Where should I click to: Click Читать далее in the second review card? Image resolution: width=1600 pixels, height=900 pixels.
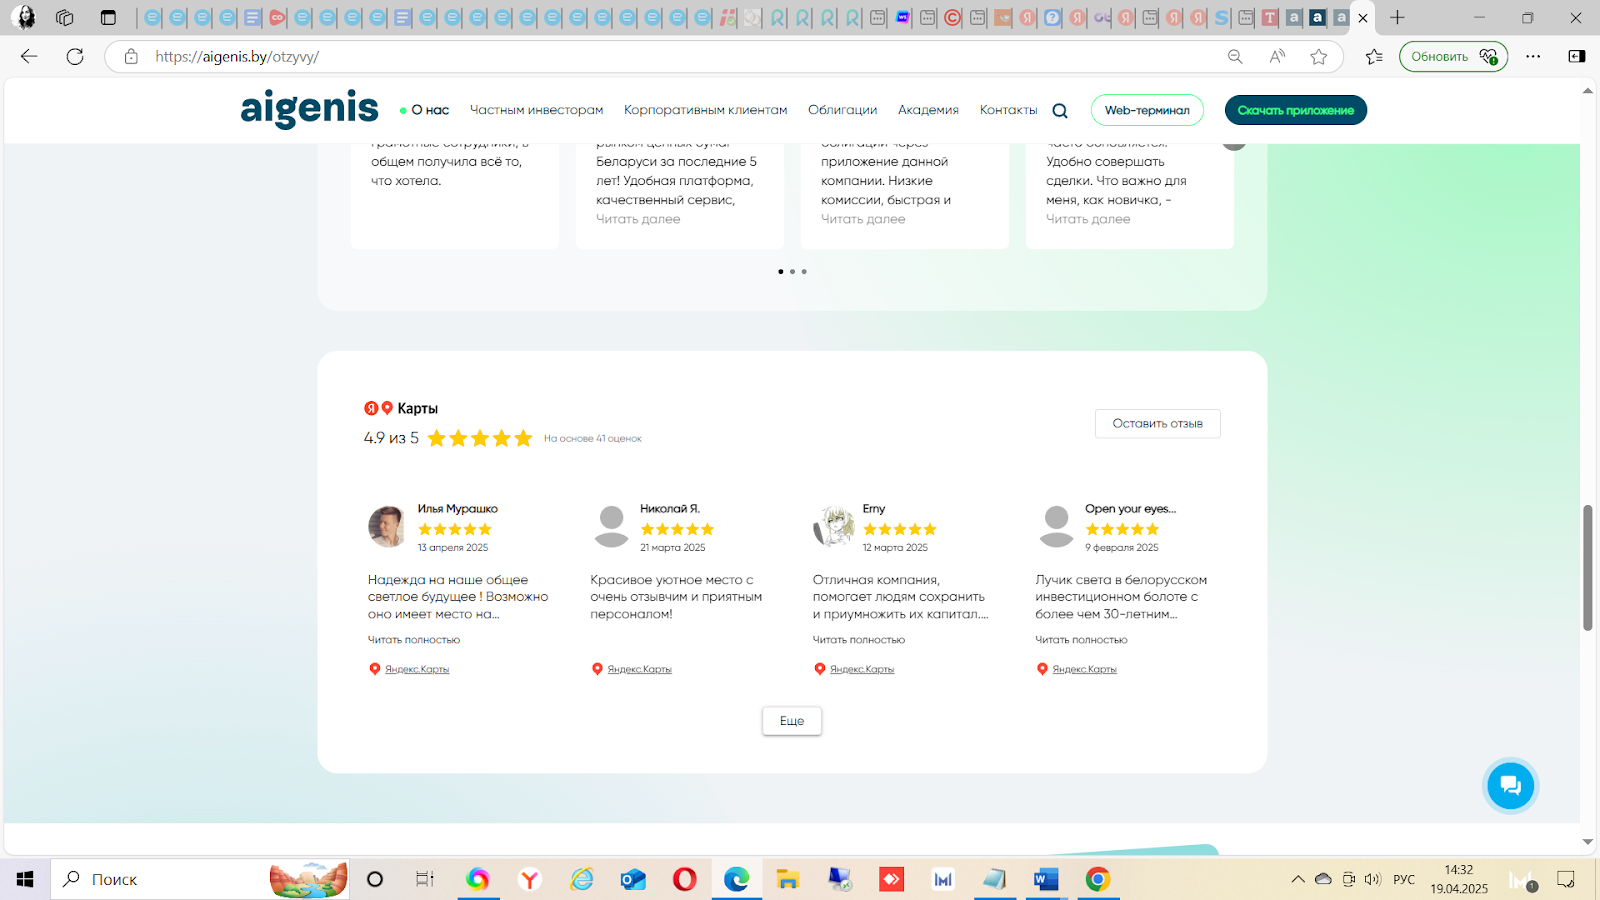tap(638, 219)
